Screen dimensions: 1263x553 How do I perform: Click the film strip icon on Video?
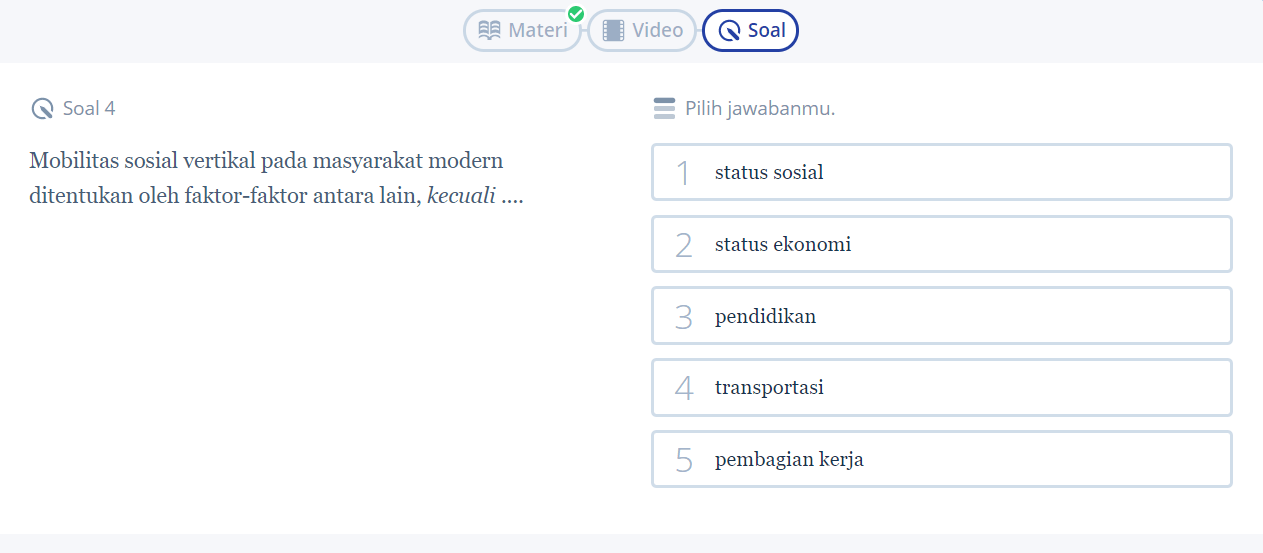click(613, 31)
